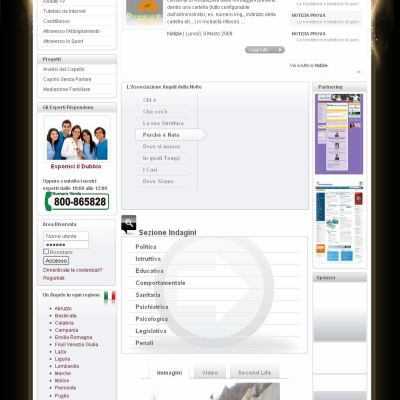Follow the Notizie link in Vai a tutte

[321, 65]
